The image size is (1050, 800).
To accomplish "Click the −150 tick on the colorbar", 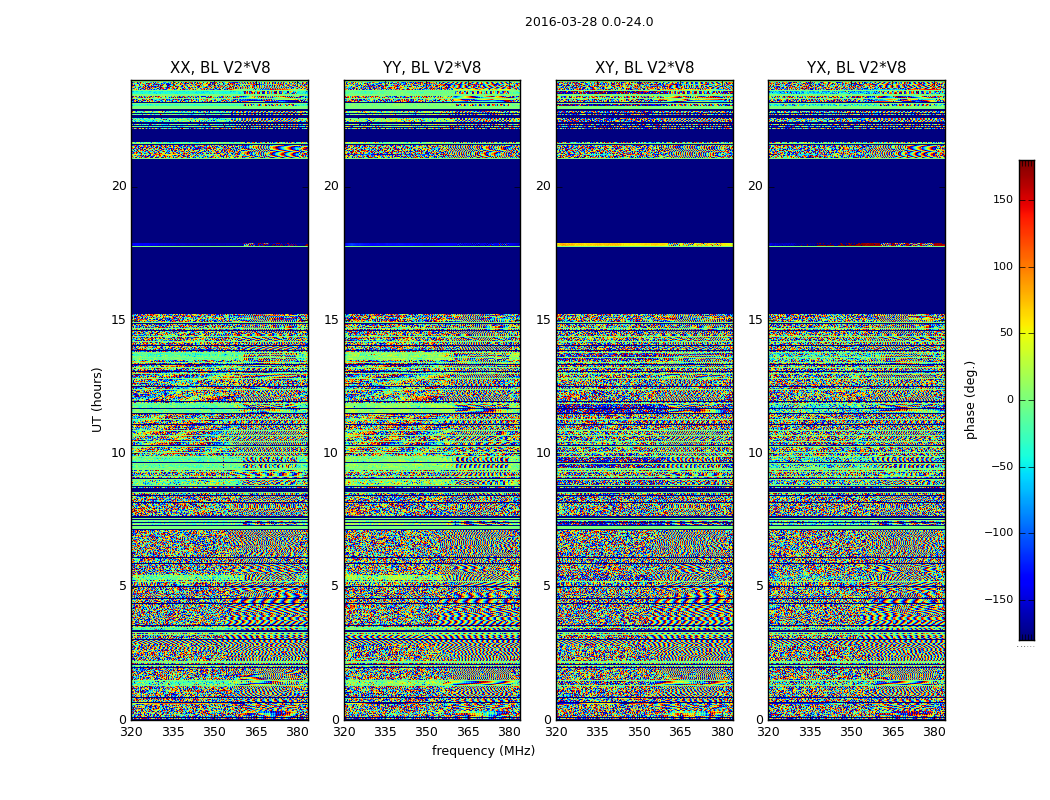I will (x=999, y=600).
